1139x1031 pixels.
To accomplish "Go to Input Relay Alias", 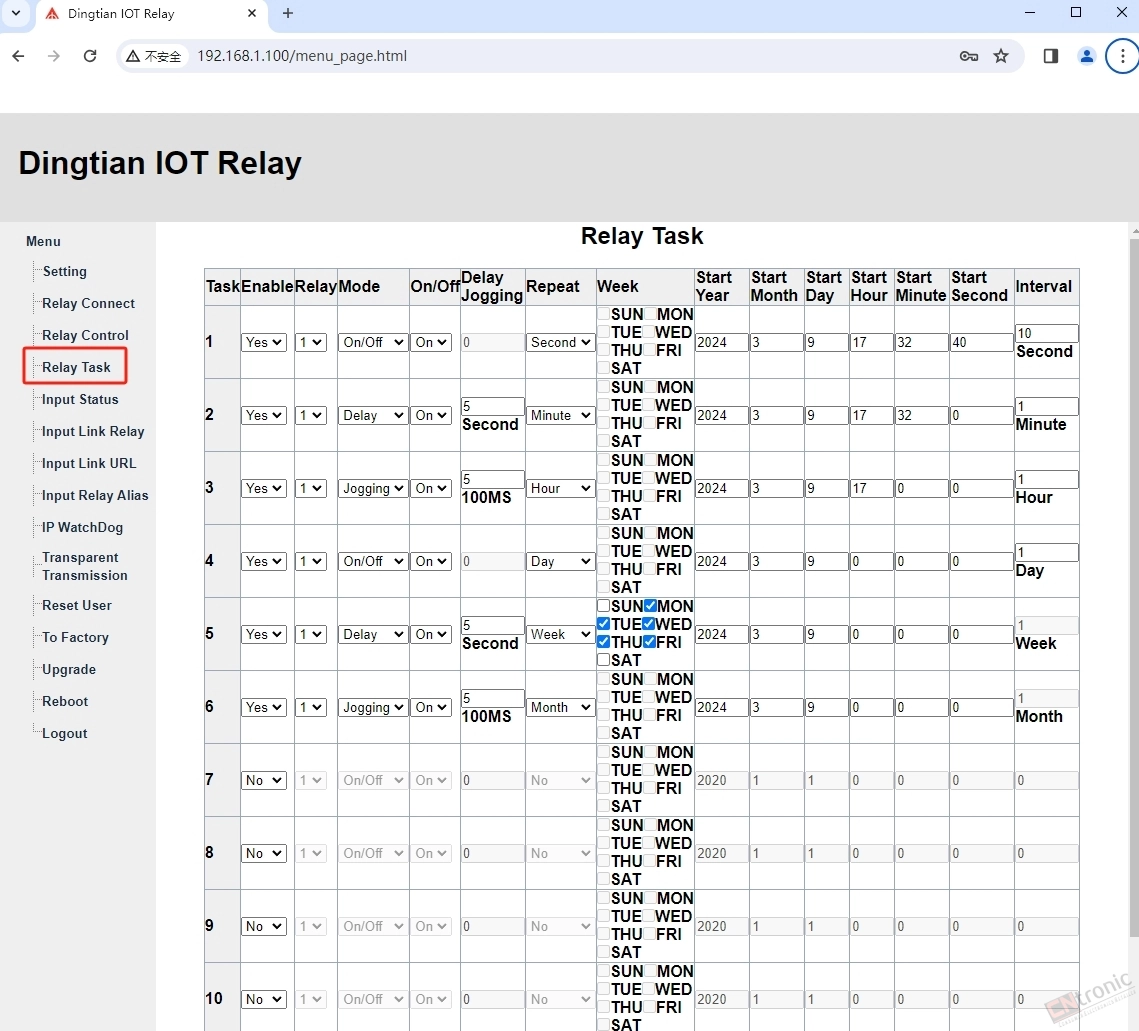I will click(95, 495).
